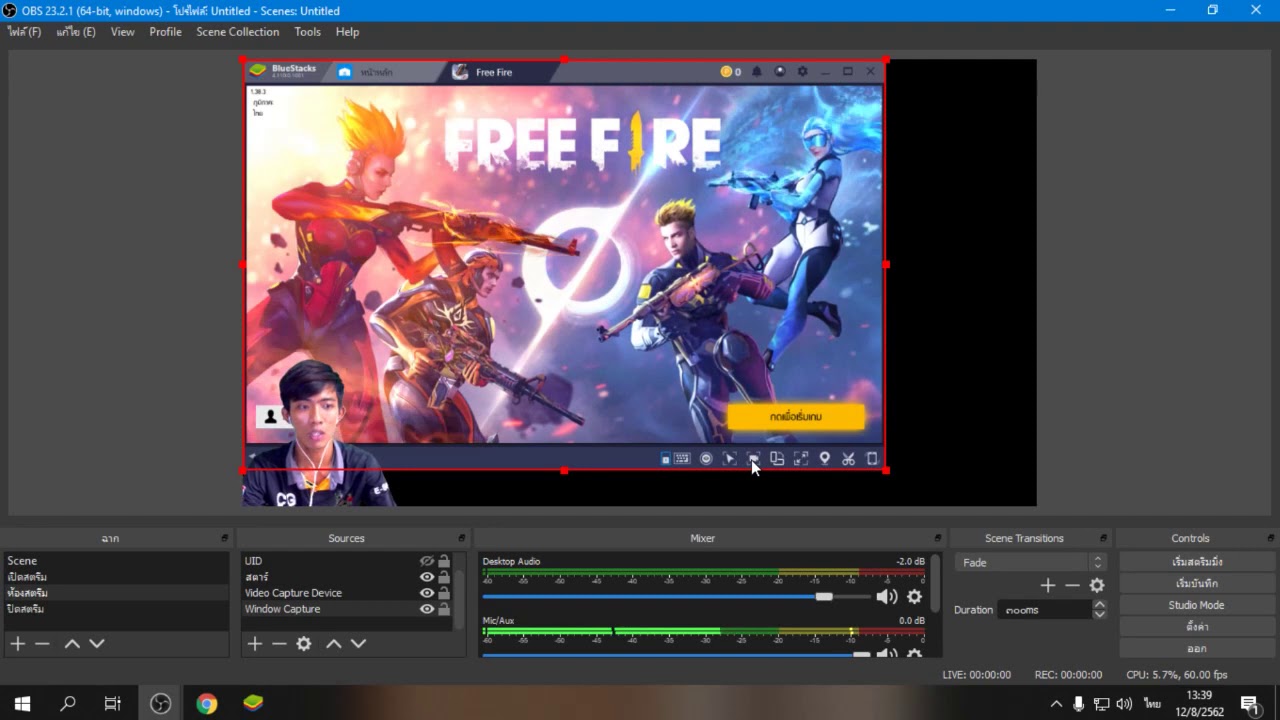This screenshot has width=1280, height=720.
Task: Hide the Window Capture source
Action: coord(427,609)
